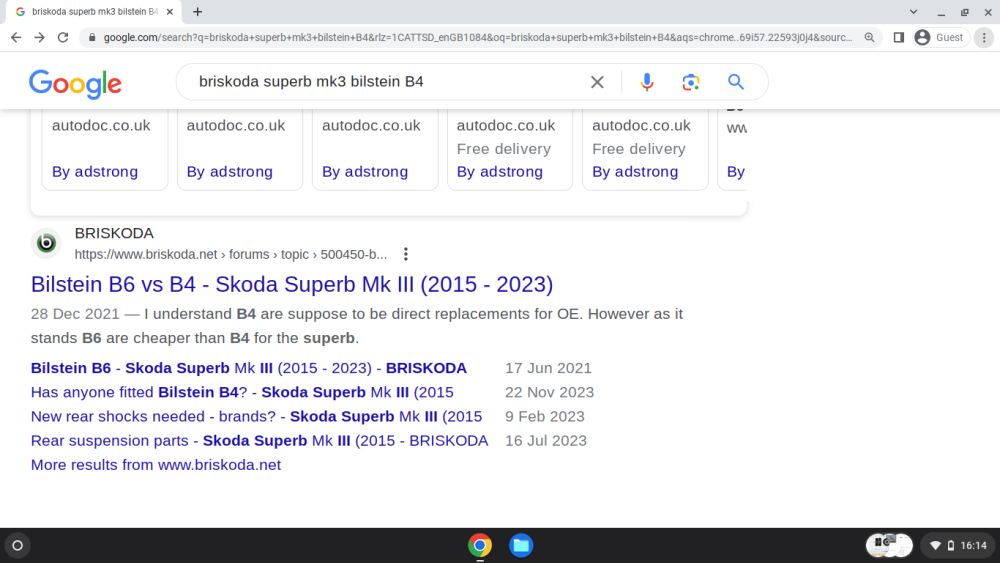This screenshot has width=1000, height=563.
Task: View site information lock icon
Action: [x=92, y=38]
